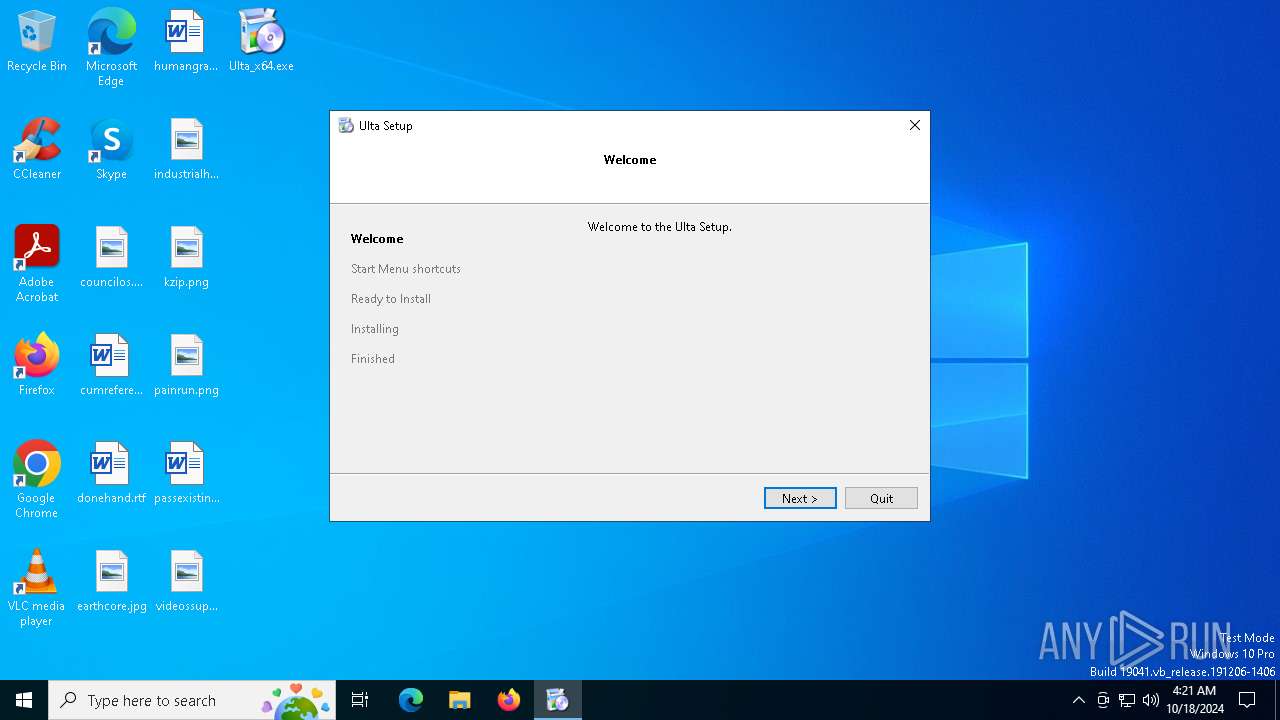Launch Microsoft Edge from desktop shortcut
1280x720 pixels.
[x=111, y=48]
